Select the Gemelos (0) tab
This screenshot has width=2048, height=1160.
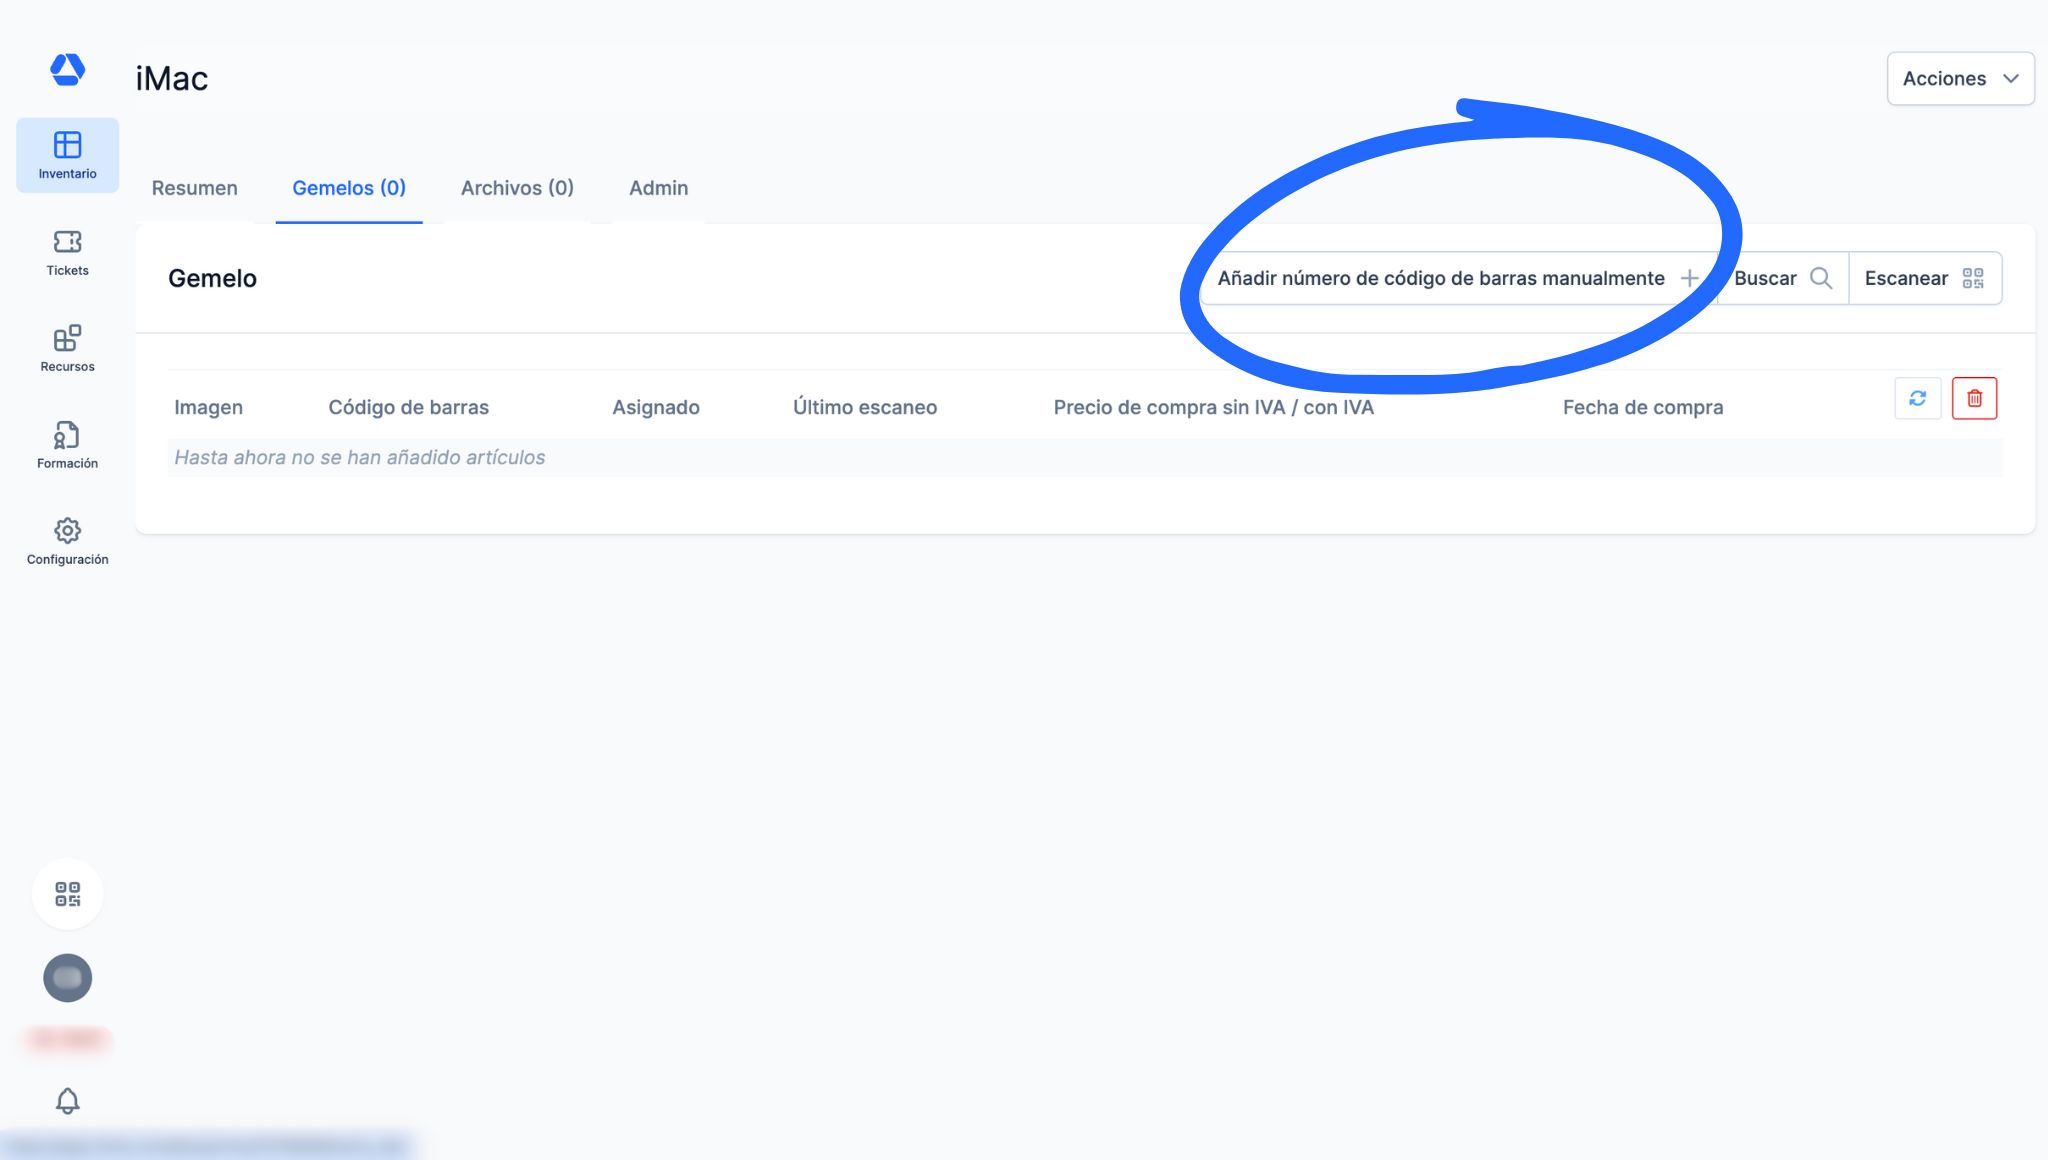tap(349, 188)
